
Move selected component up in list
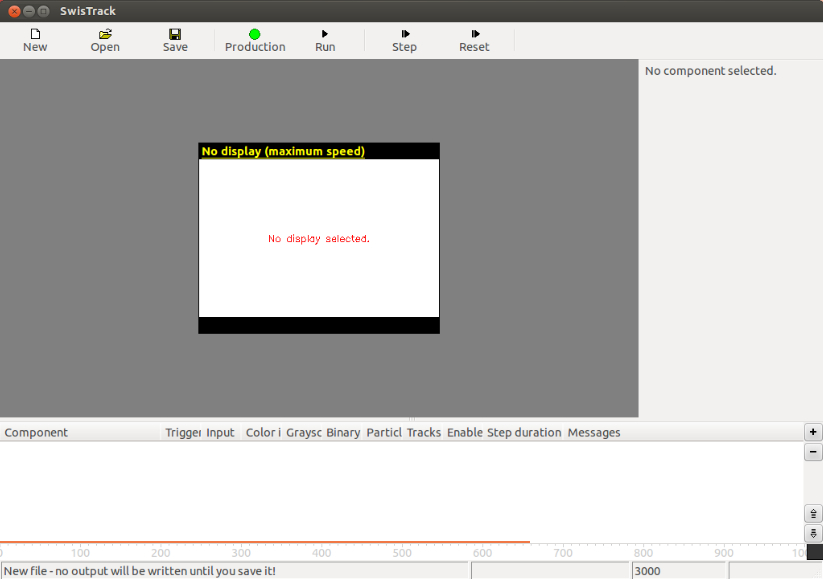tap(813, 514)
